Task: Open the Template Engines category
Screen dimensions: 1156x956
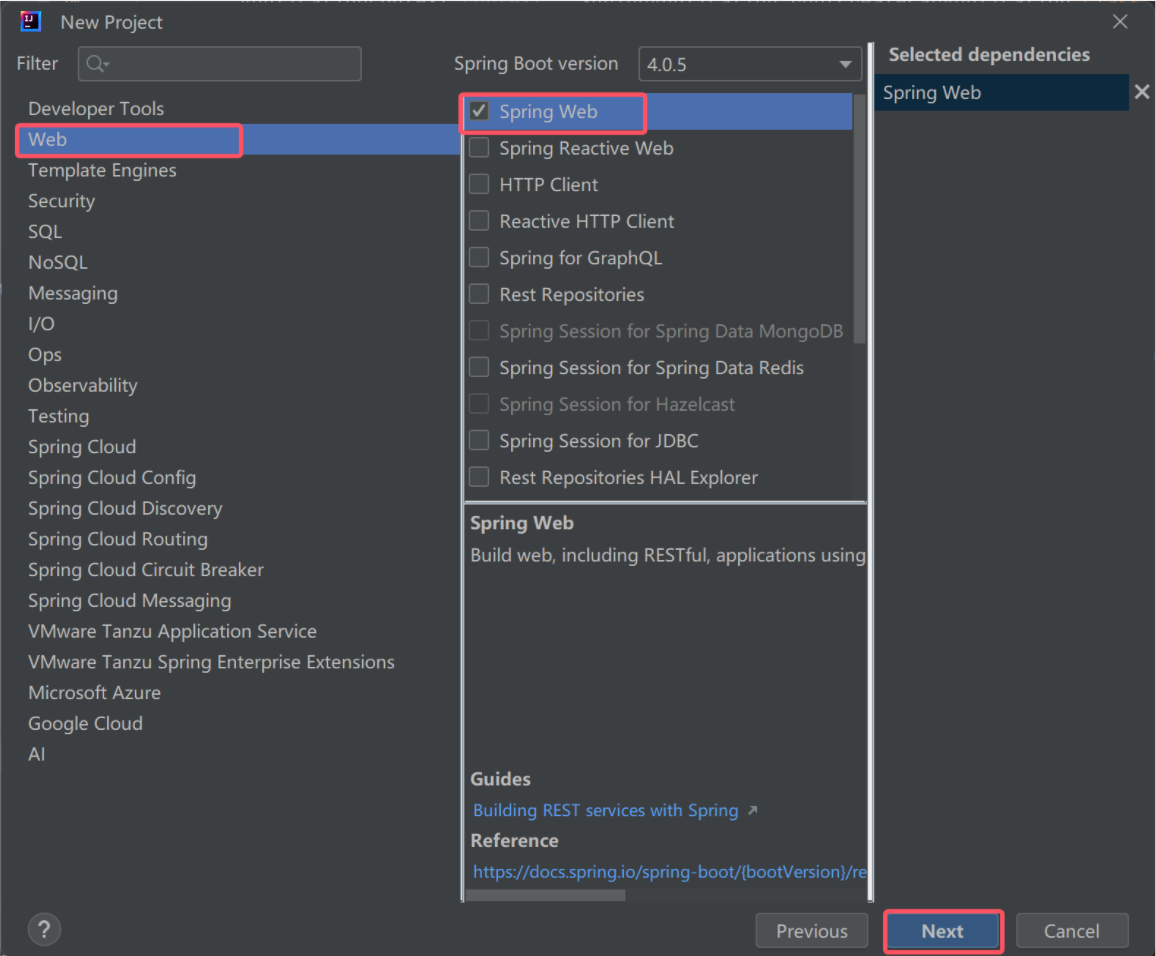Action: 102,170
